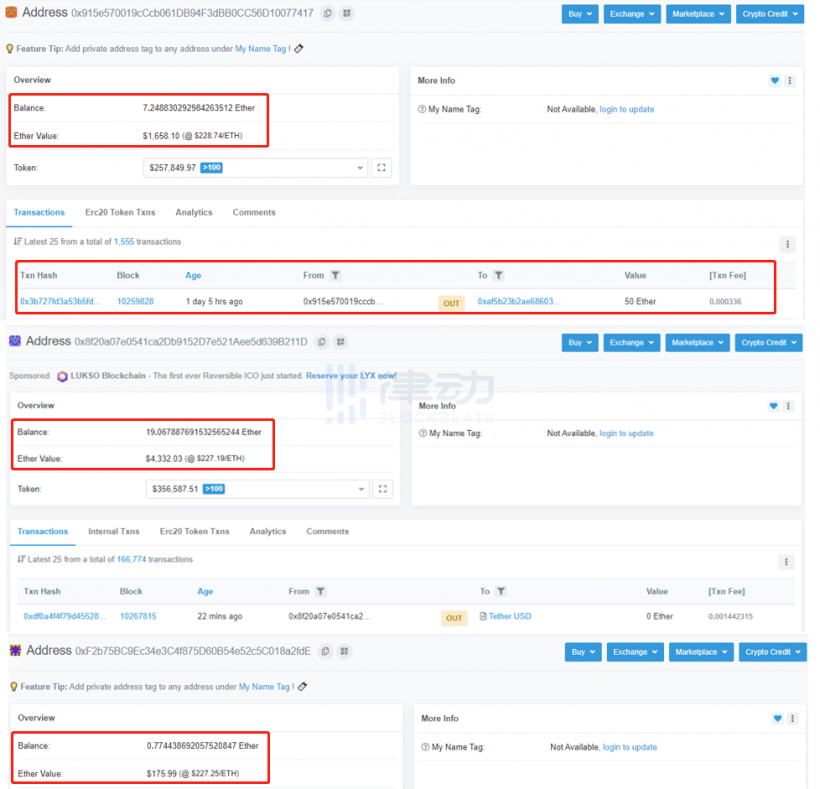Viewport: 820px width, 789px height.
Task: Click 'My Name Tag !' link in the first feature tip
Action: tap(263, 49)
